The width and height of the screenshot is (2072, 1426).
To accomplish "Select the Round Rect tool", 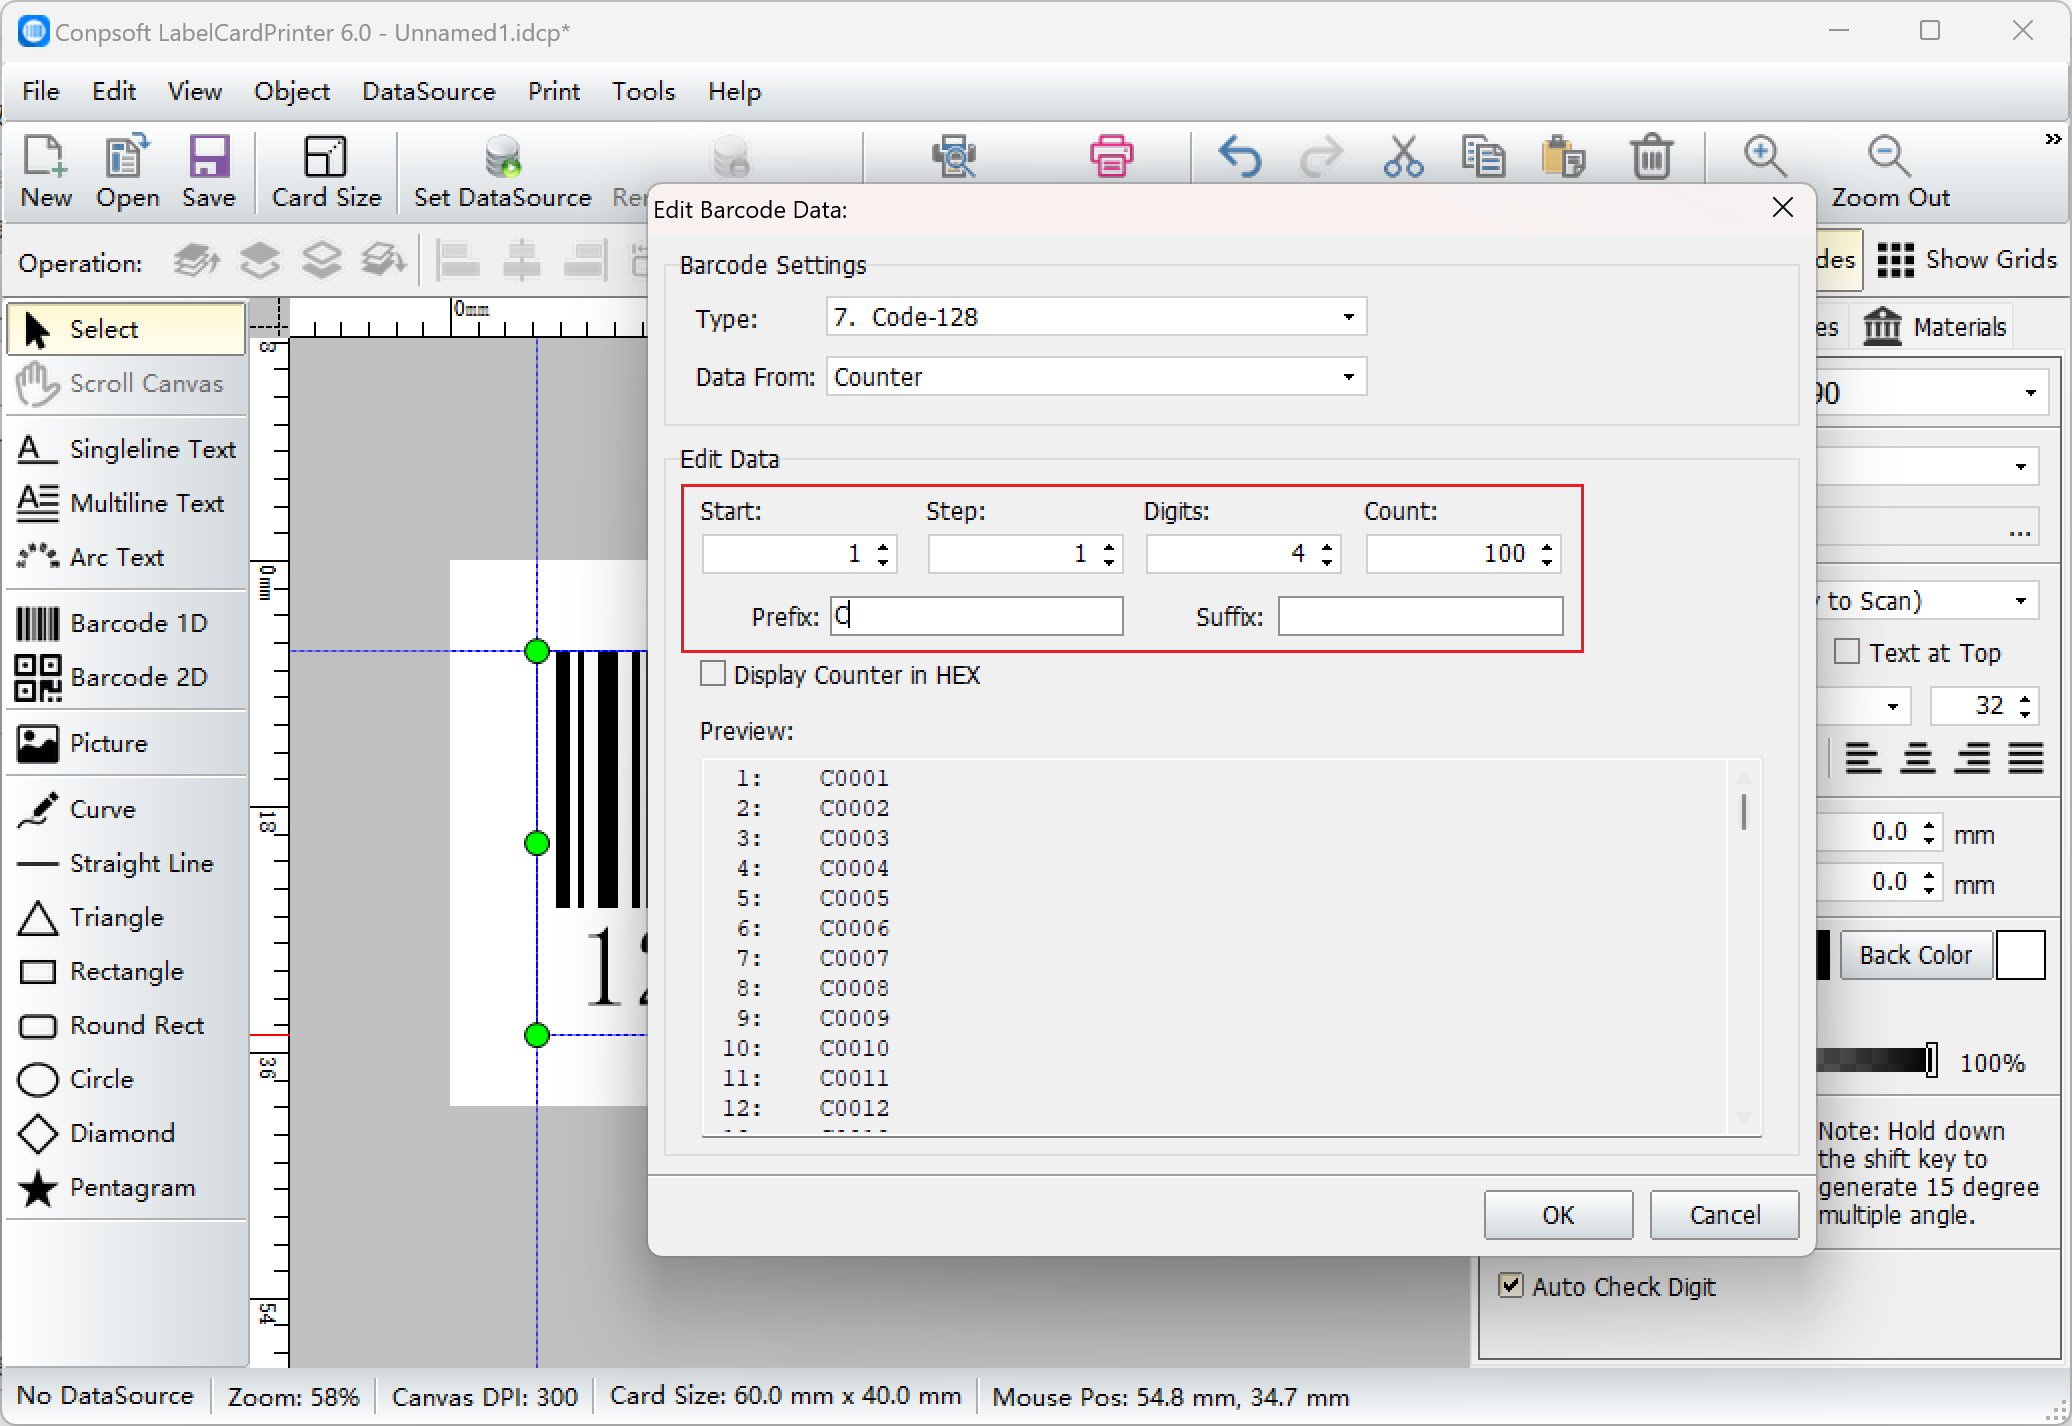I will [x=126, y=1025].
